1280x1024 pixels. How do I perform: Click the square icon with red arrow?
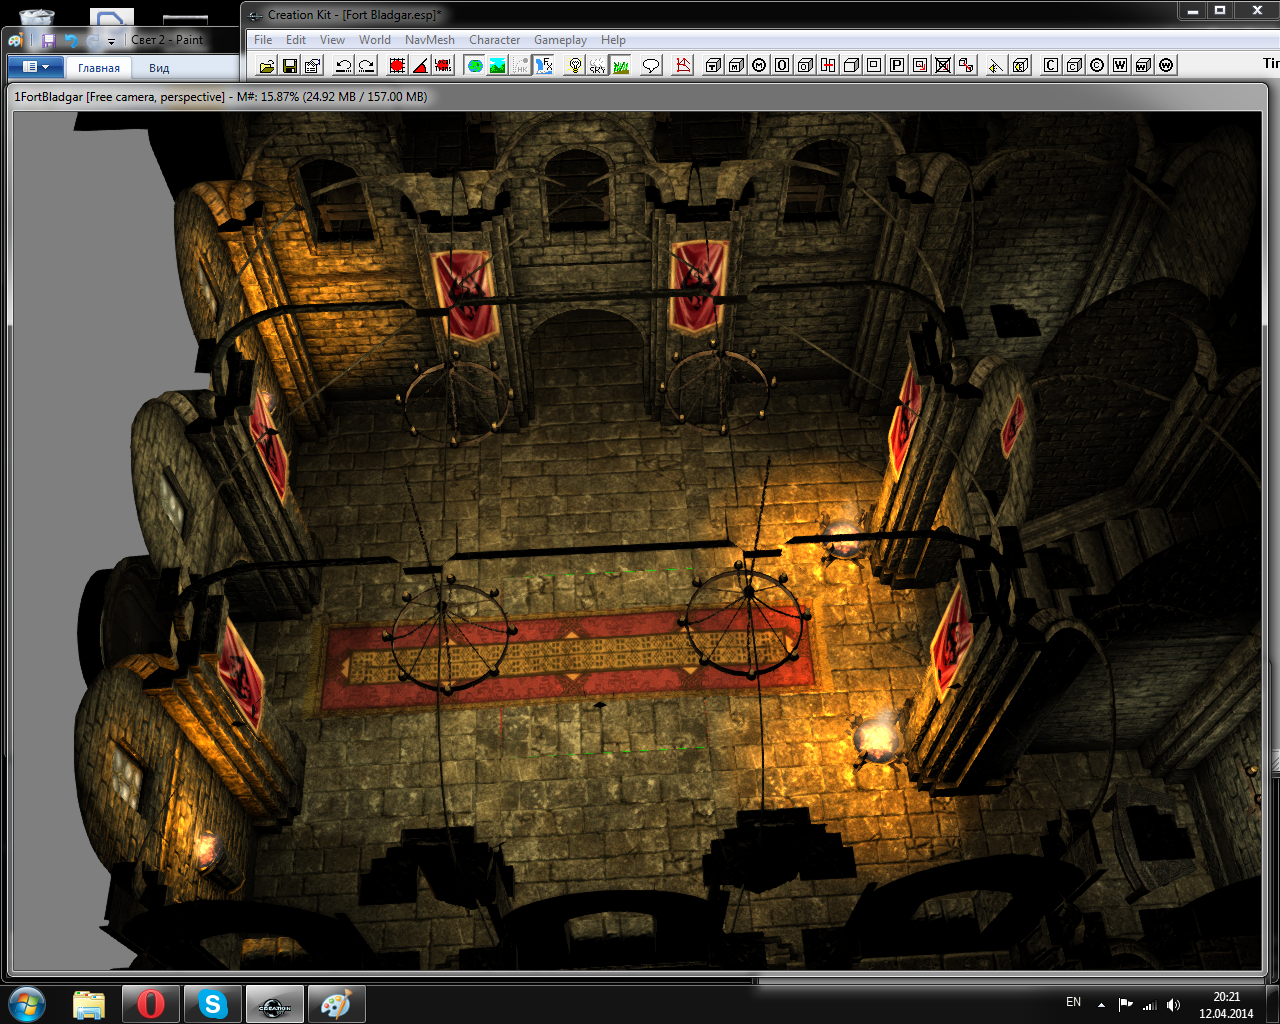click(x=920, y=65)
